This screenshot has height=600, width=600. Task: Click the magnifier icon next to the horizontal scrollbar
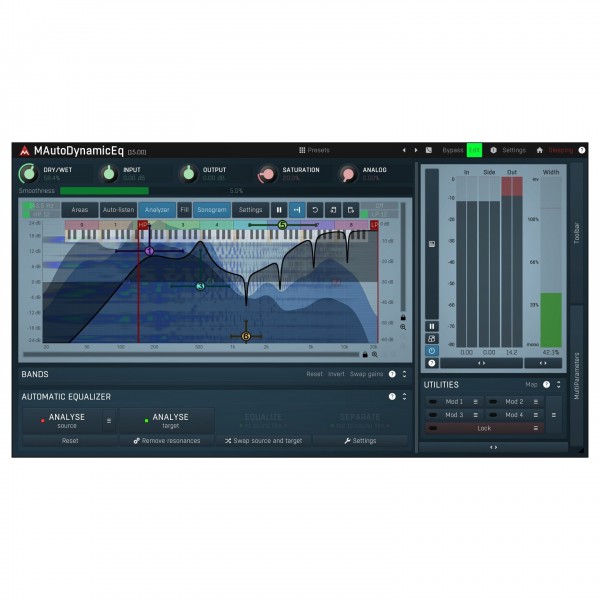pos(375,354)
